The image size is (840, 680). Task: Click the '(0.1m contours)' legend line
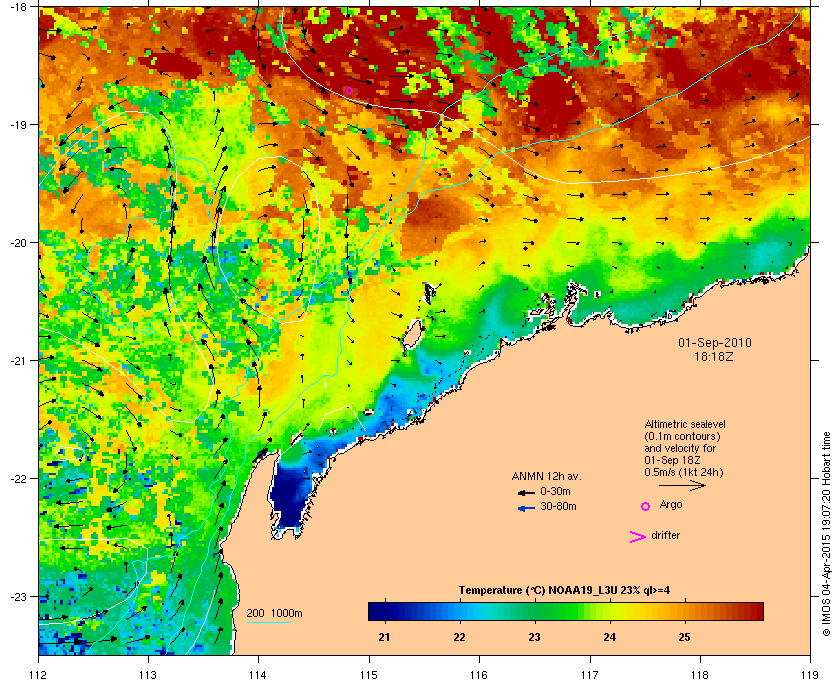[682, 436]
